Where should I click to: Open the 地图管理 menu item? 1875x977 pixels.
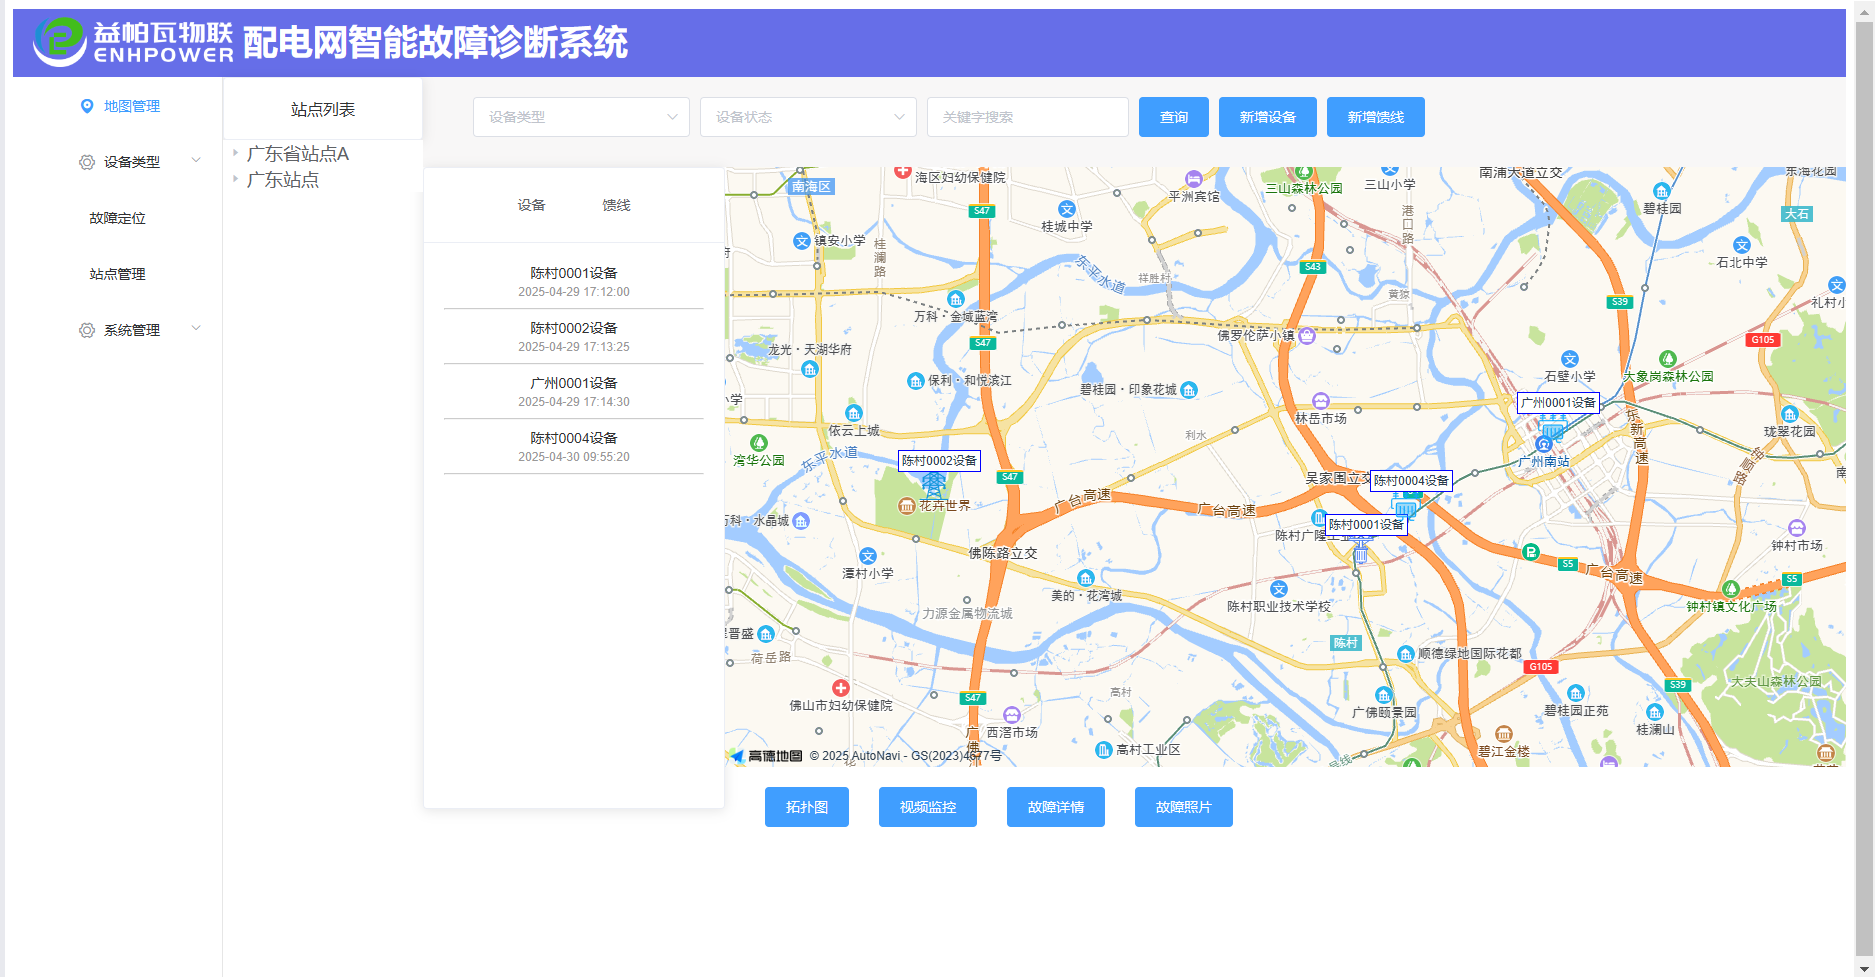click(x=119, y=106)
